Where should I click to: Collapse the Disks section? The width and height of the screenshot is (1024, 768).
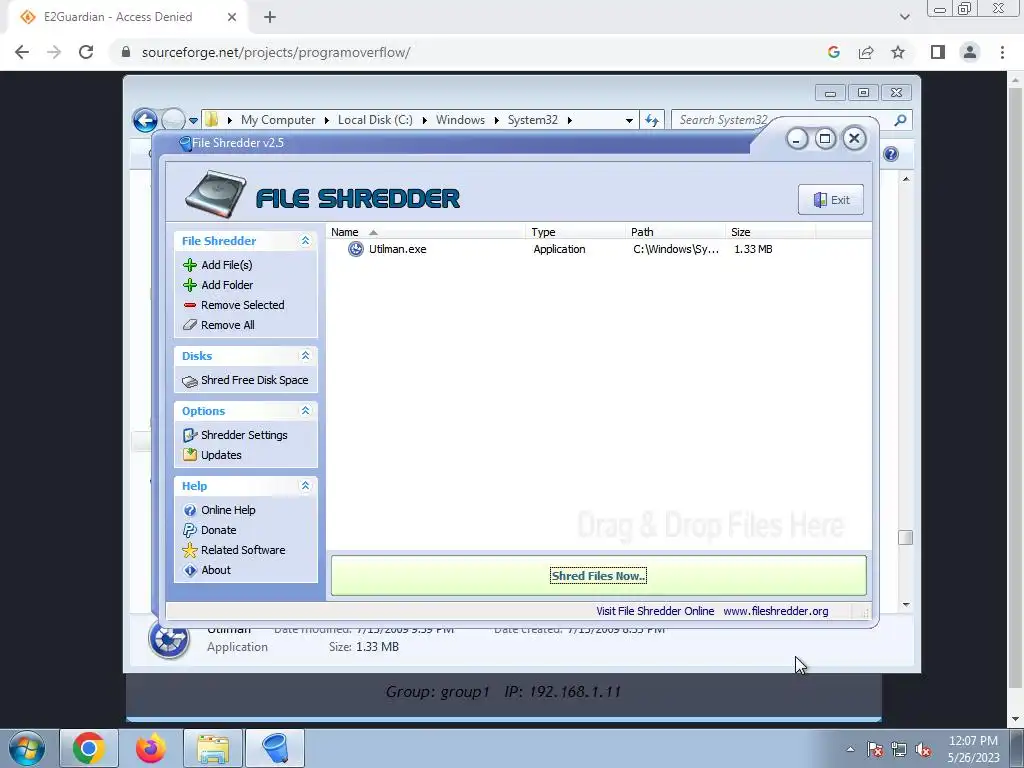point(305,356)
